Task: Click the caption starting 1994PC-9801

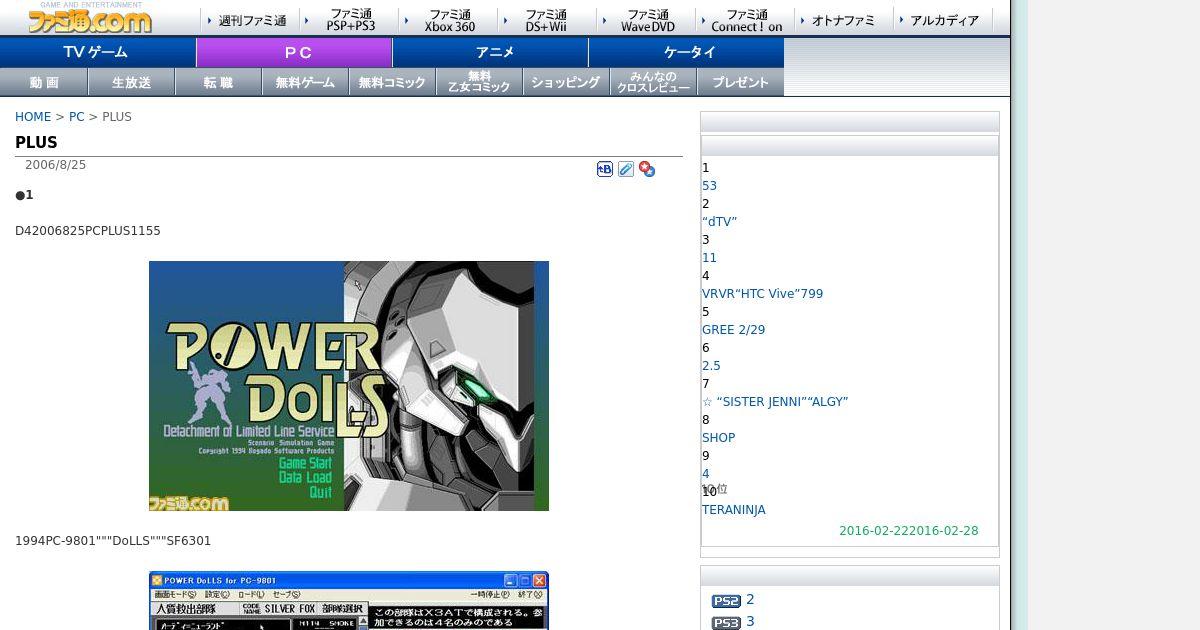Action: 113,541
